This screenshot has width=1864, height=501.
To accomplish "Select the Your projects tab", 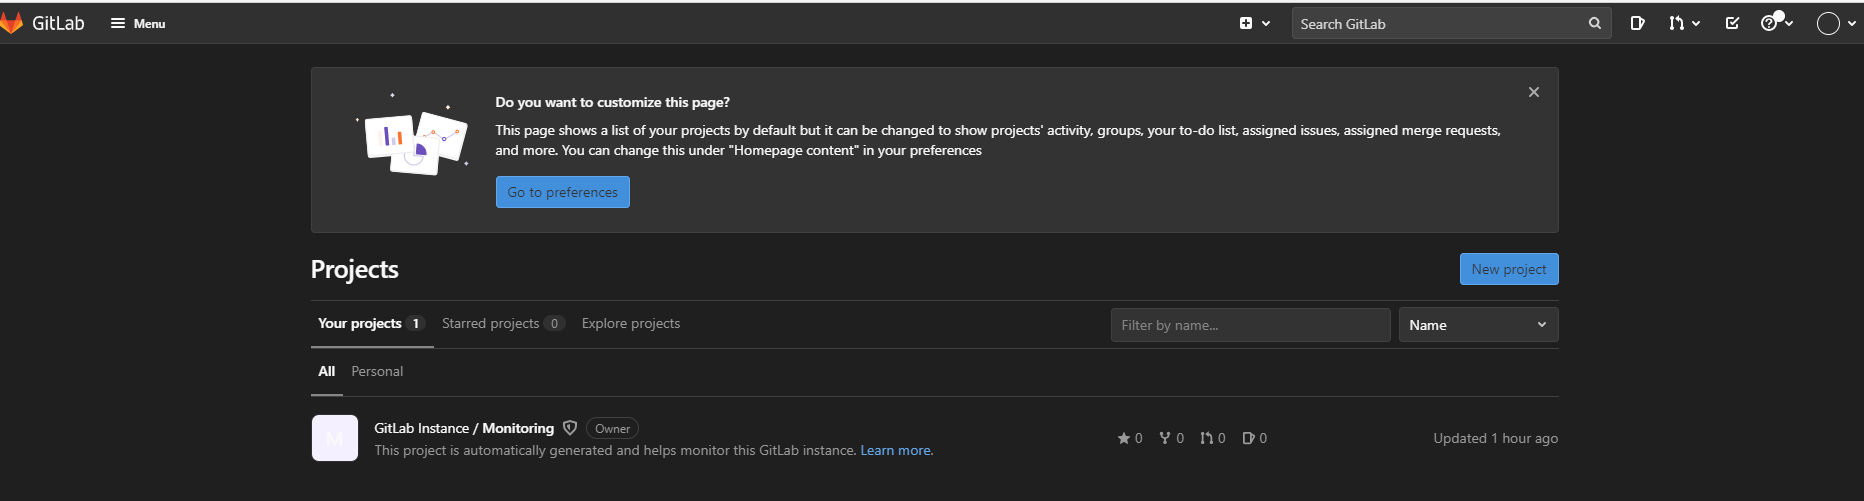I will coord(371,323).
